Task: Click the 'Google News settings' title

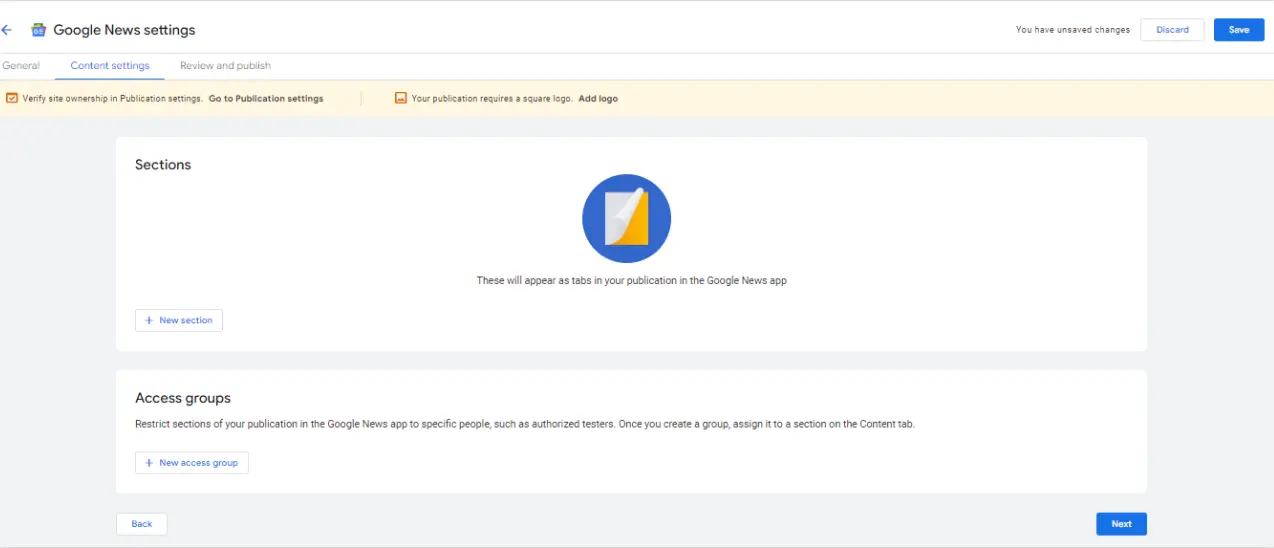Action: (x=124, y=30)
